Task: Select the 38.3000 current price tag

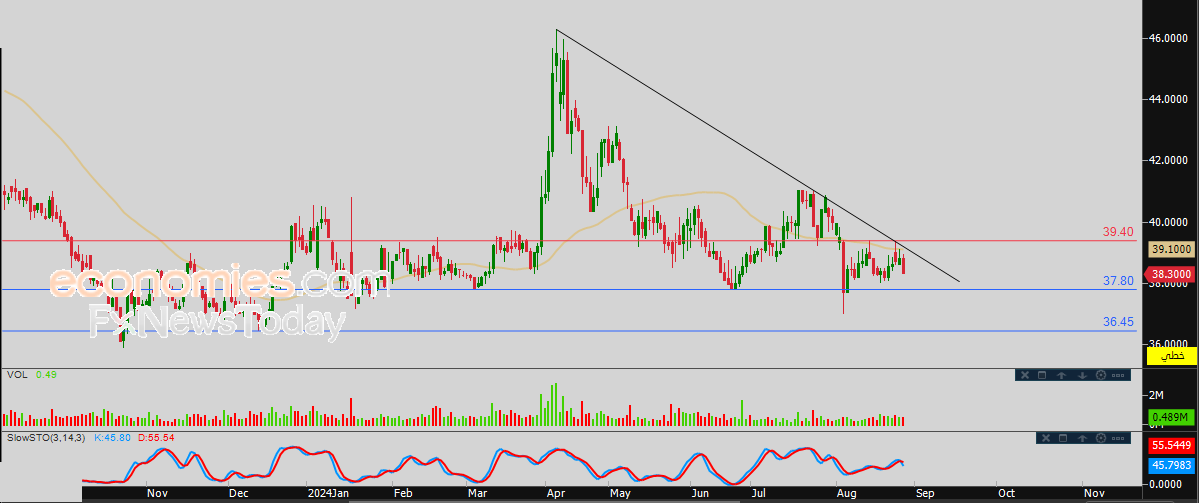Action: (x=1170, y=274)
